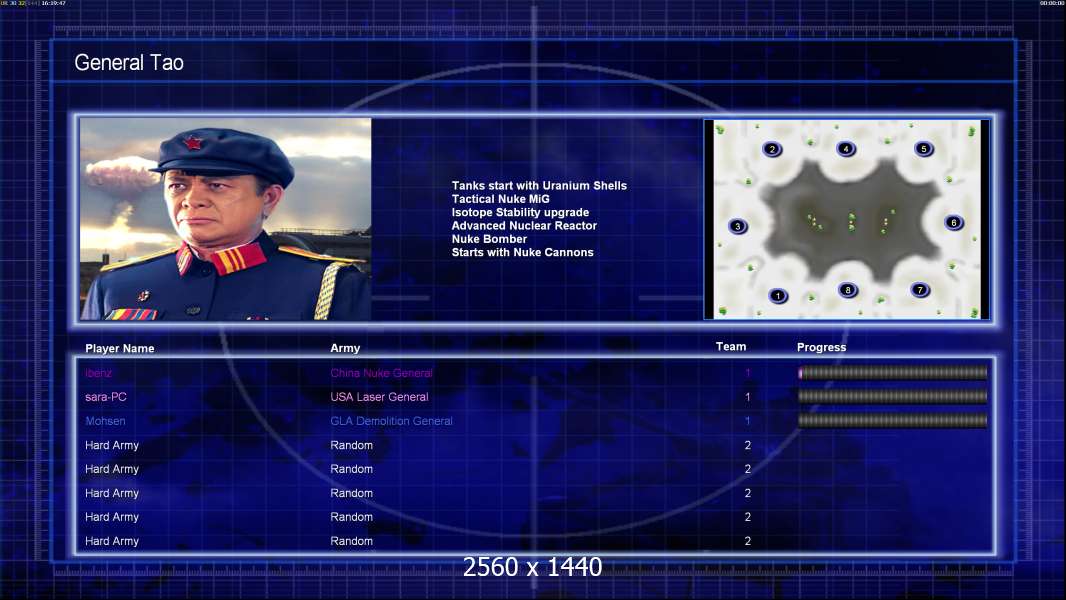Viewport: 1066px width, 600px height.
Task: Click 'Advanced Nuclear Reactor' text
Action: pyautogui.click(x=524, y=226)
